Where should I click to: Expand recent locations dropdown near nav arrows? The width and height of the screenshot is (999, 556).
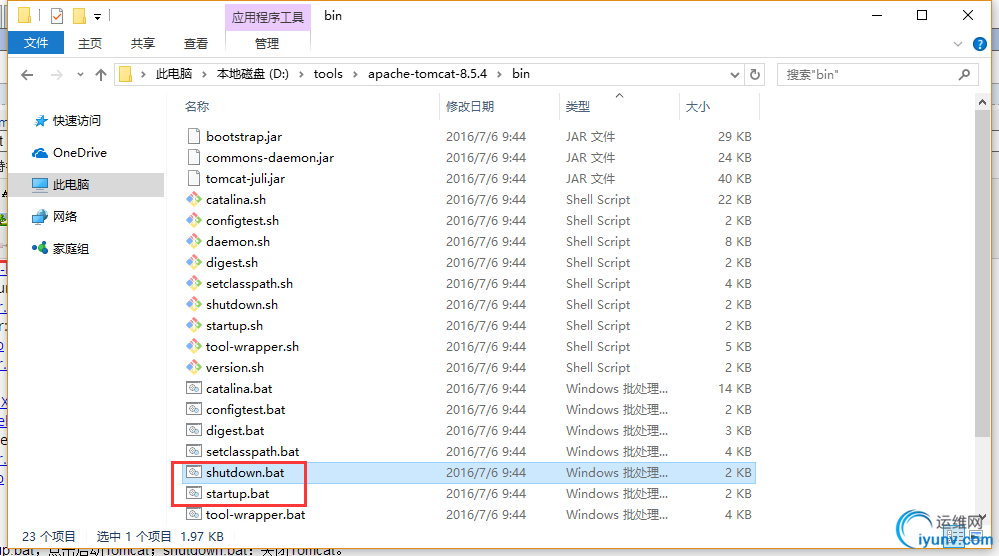(80, 75)
